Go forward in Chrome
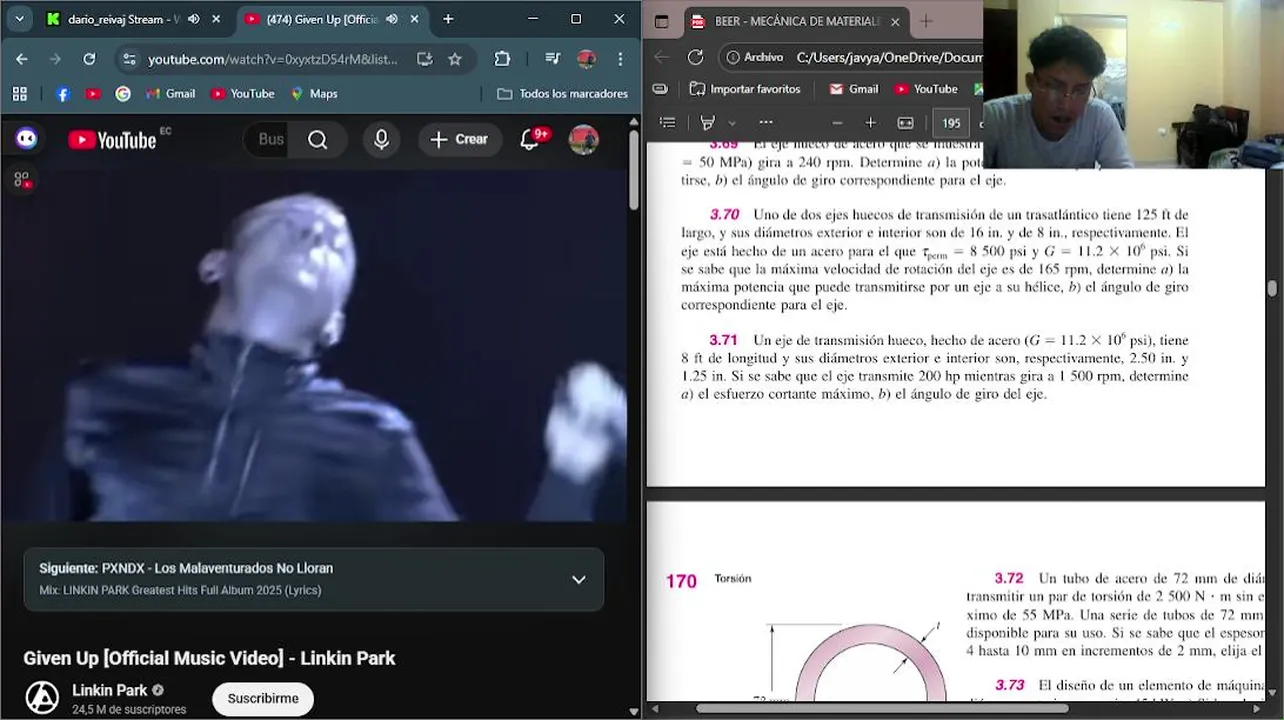The width and height of the screenshot is (1284, 720). (55, 59)
